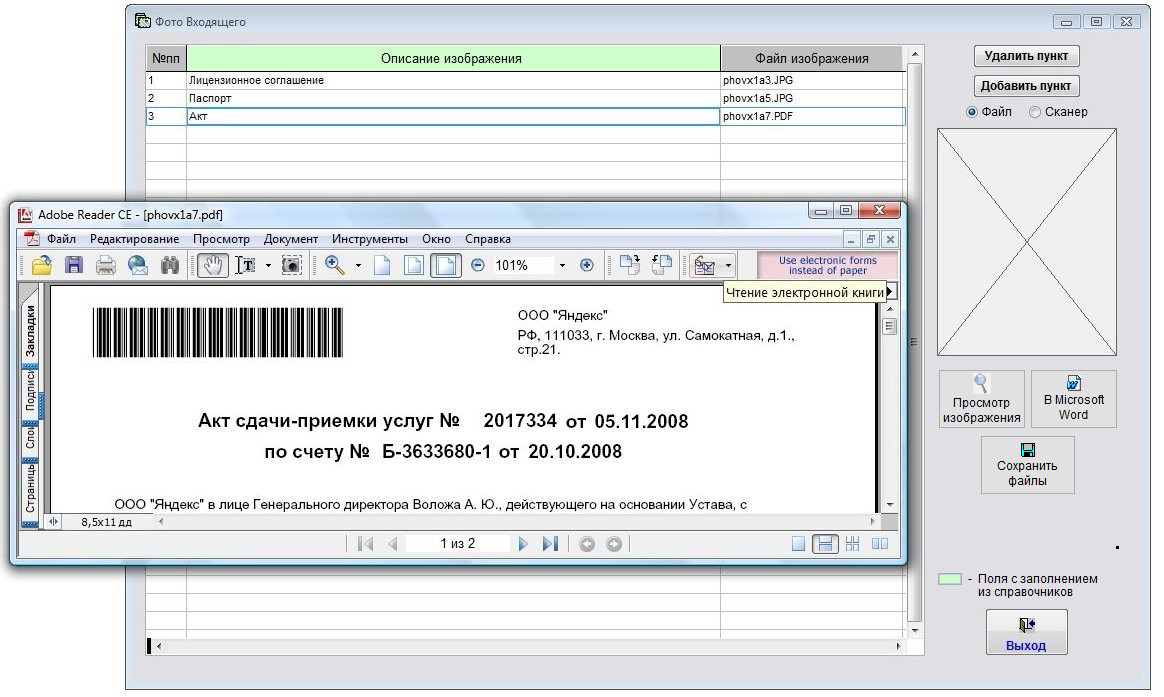Select the Файл radio button
The height and width of the screenshot is (697, 1164).
tap(972, 112)
